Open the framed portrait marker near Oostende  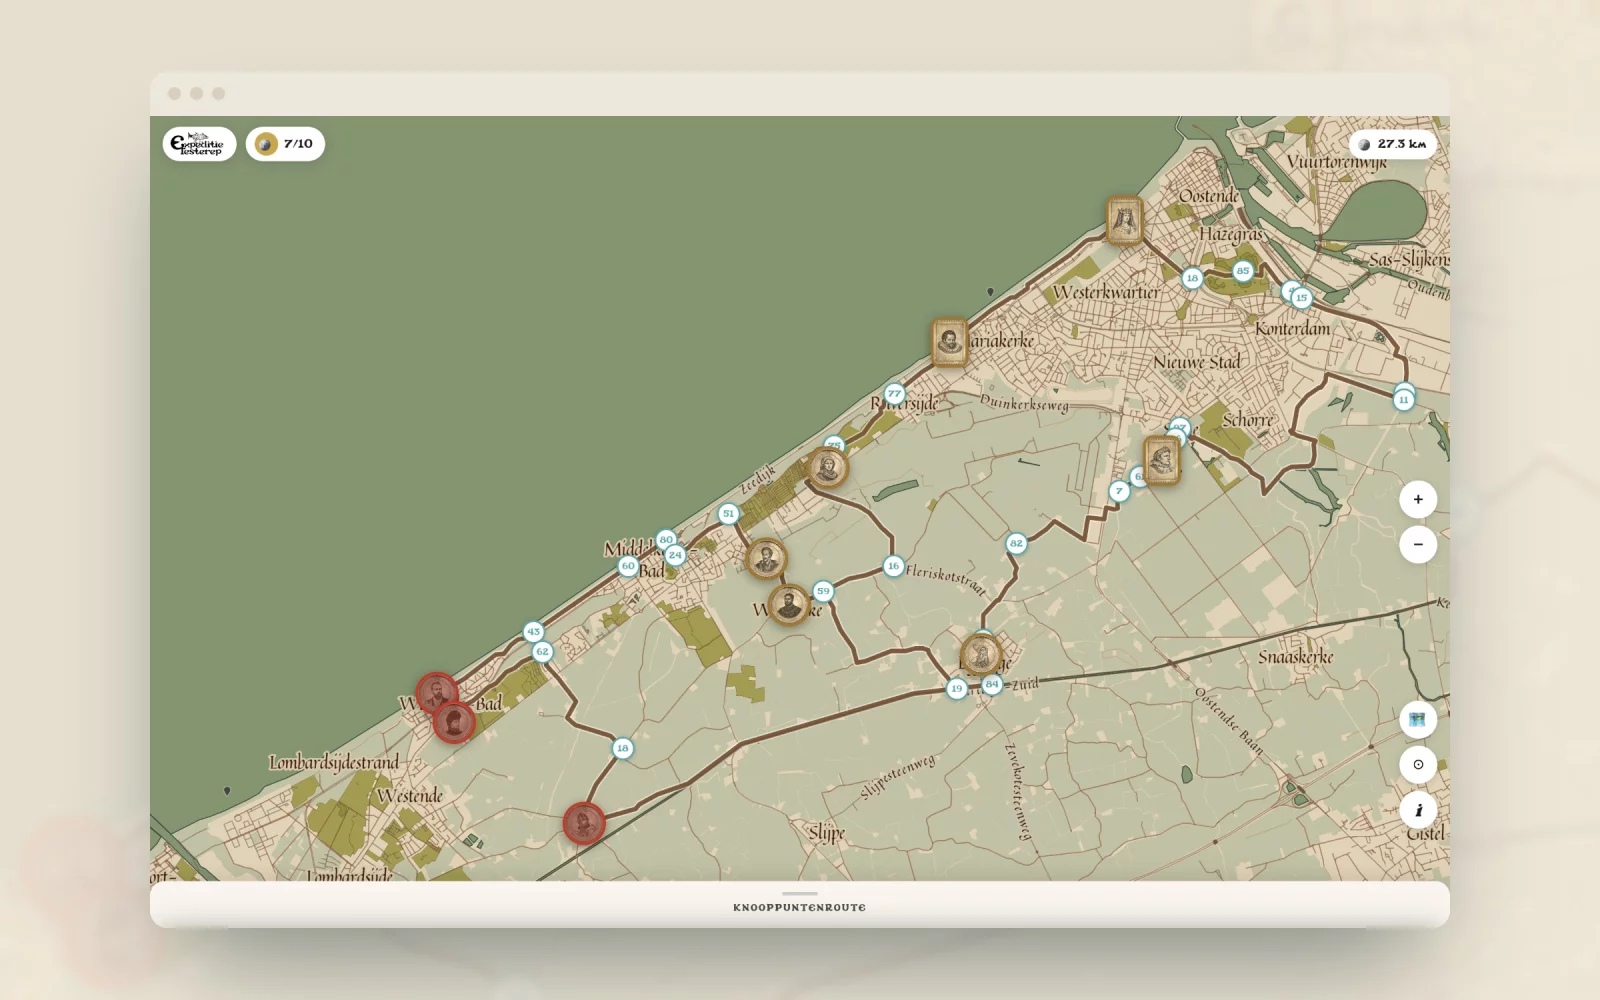1125,220
